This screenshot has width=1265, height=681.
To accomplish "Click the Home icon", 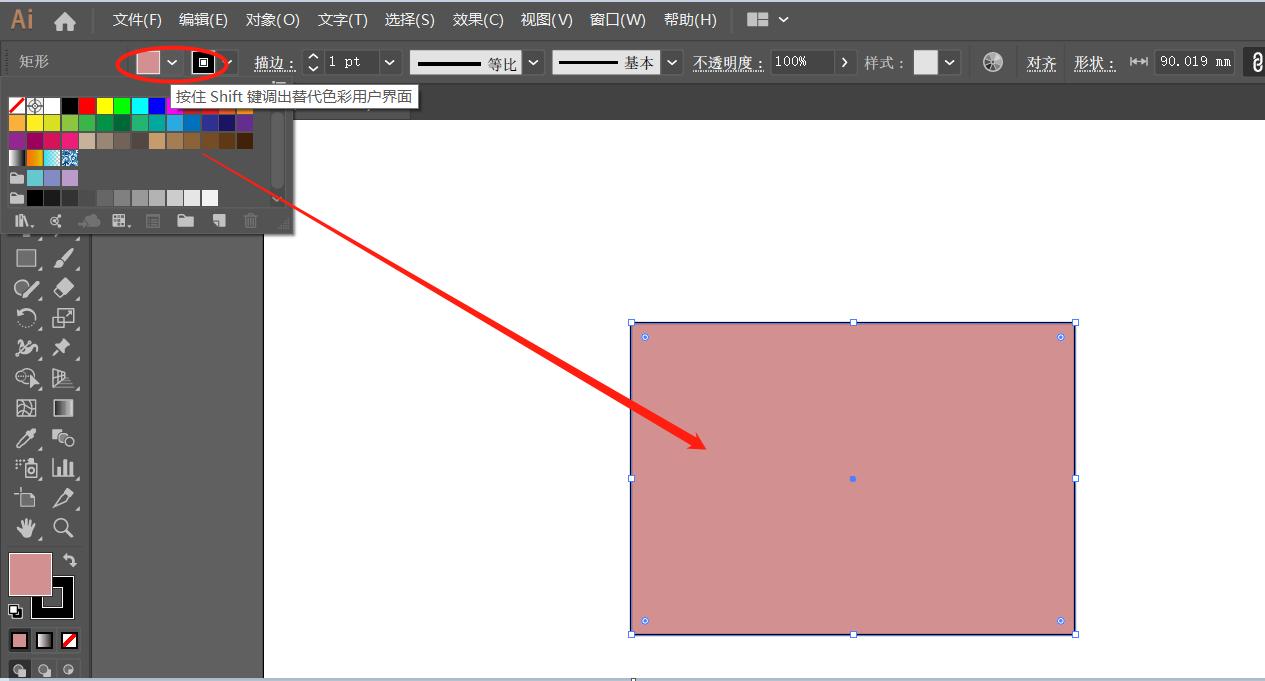I will point(65,20).
